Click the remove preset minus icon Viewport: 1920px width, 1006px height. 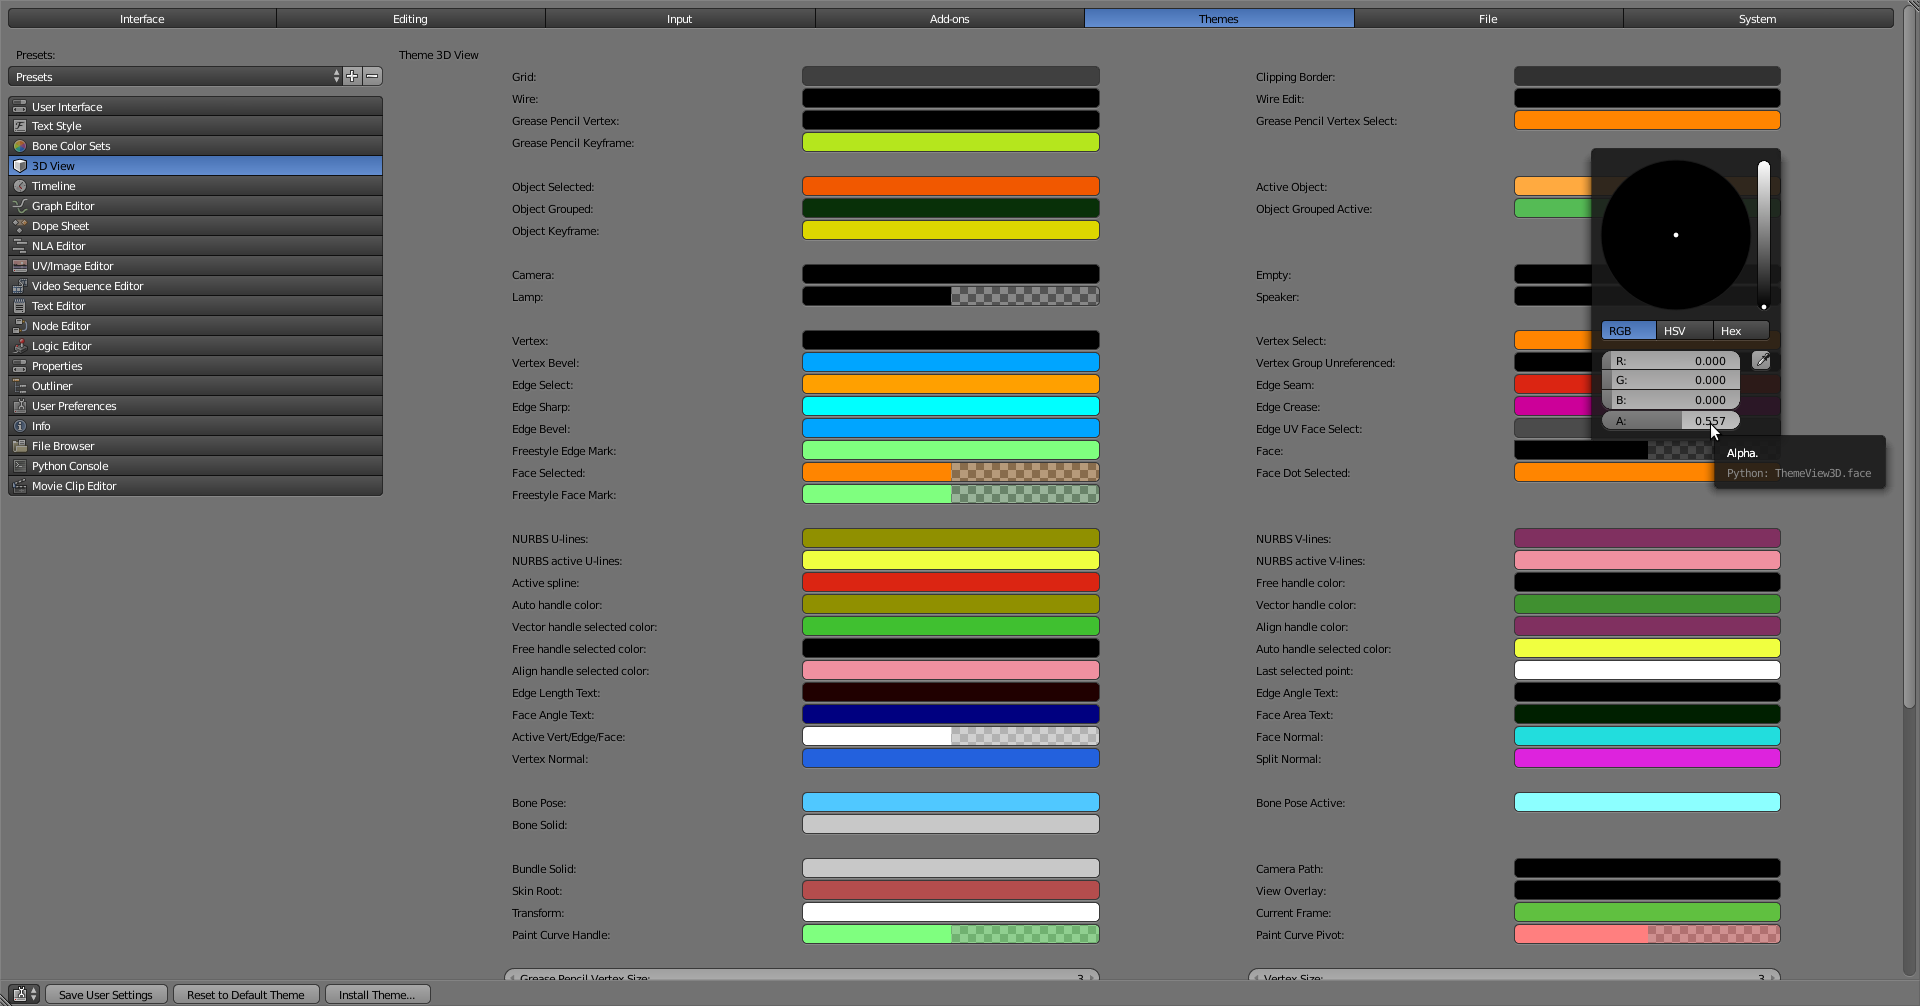point(372,76)
